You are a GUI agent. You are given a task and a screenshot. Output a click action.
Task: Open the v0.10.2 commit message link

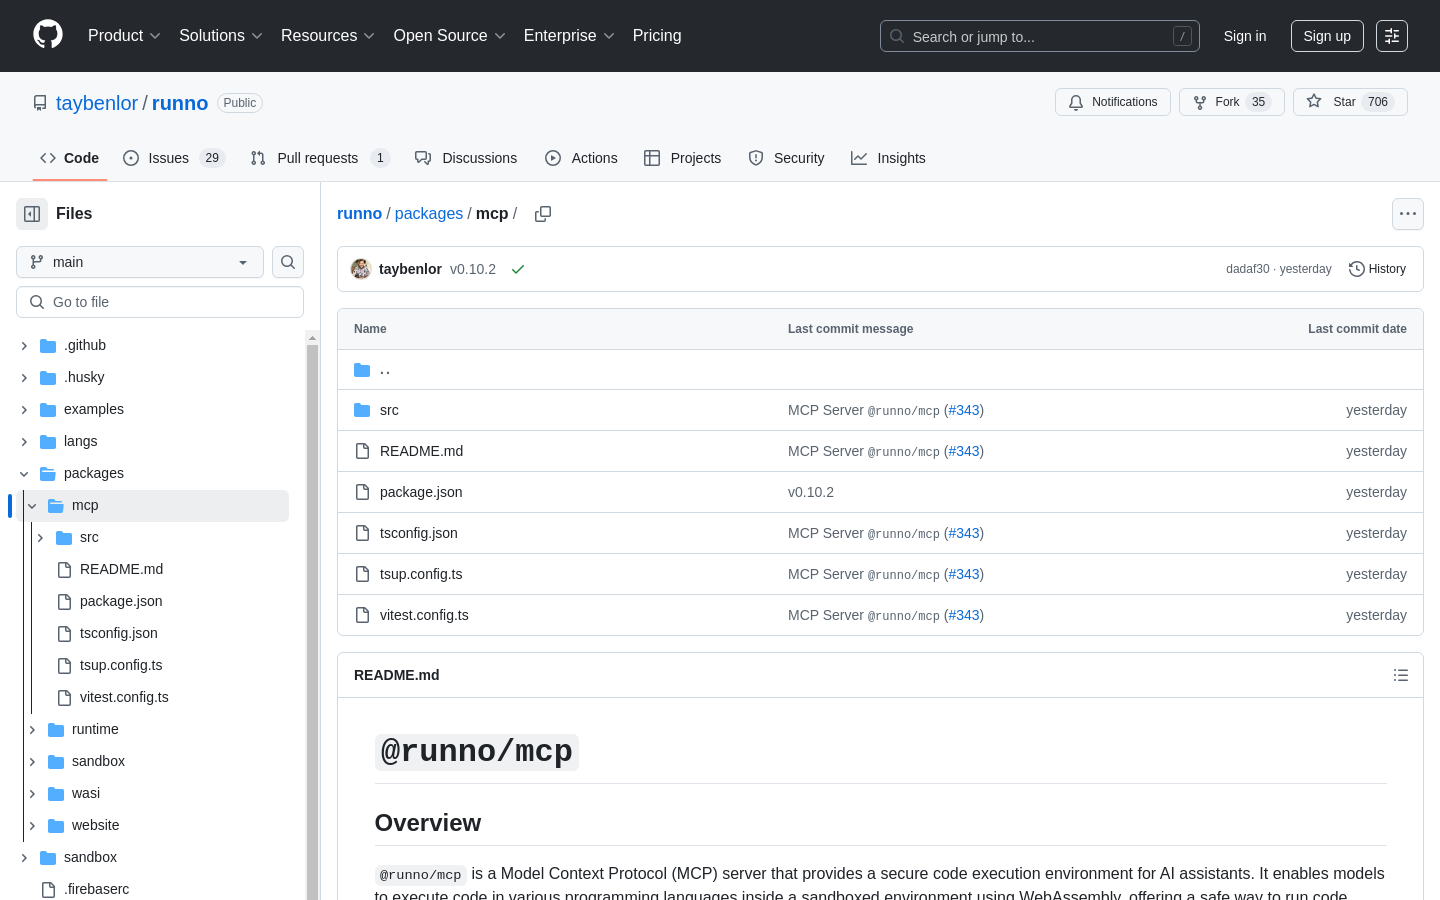[473, 269]
